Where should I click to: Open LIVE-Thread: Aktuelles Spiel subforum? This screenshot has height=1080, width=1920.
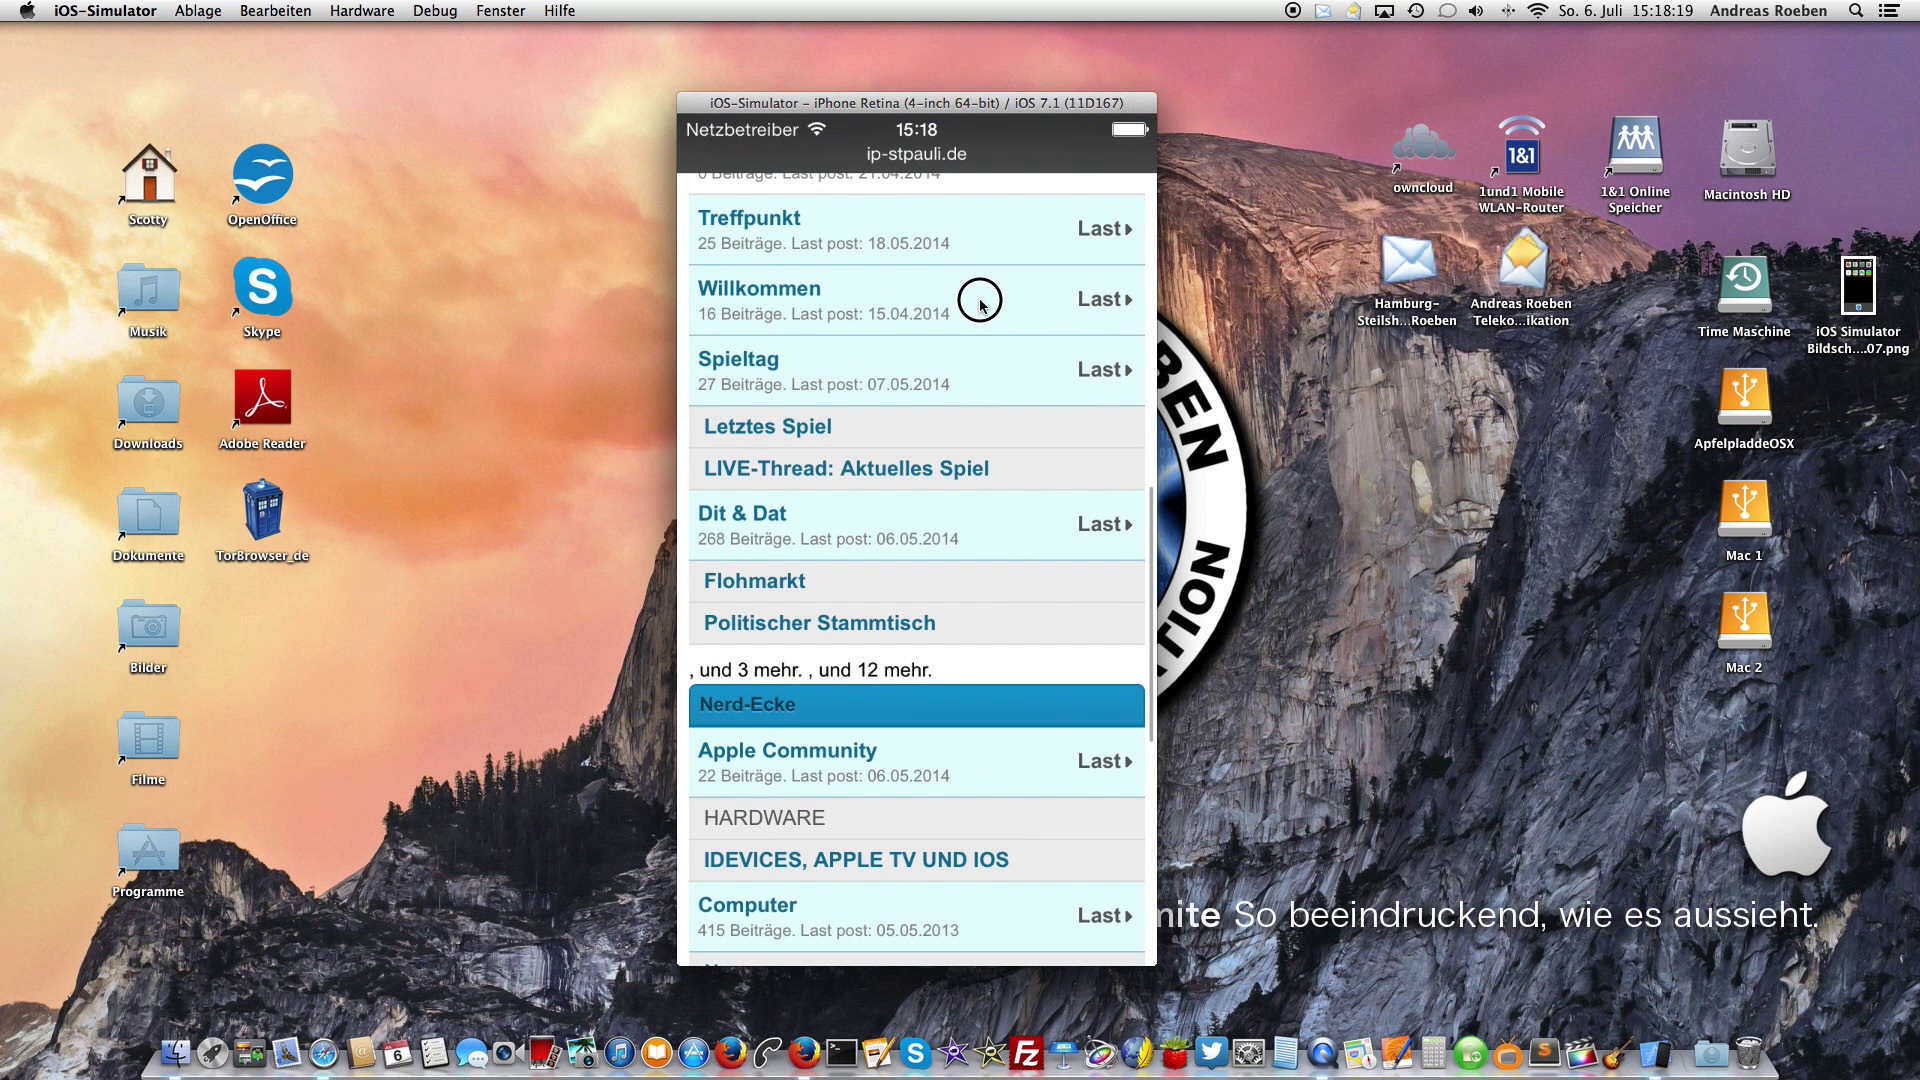[x=846, y=469]
